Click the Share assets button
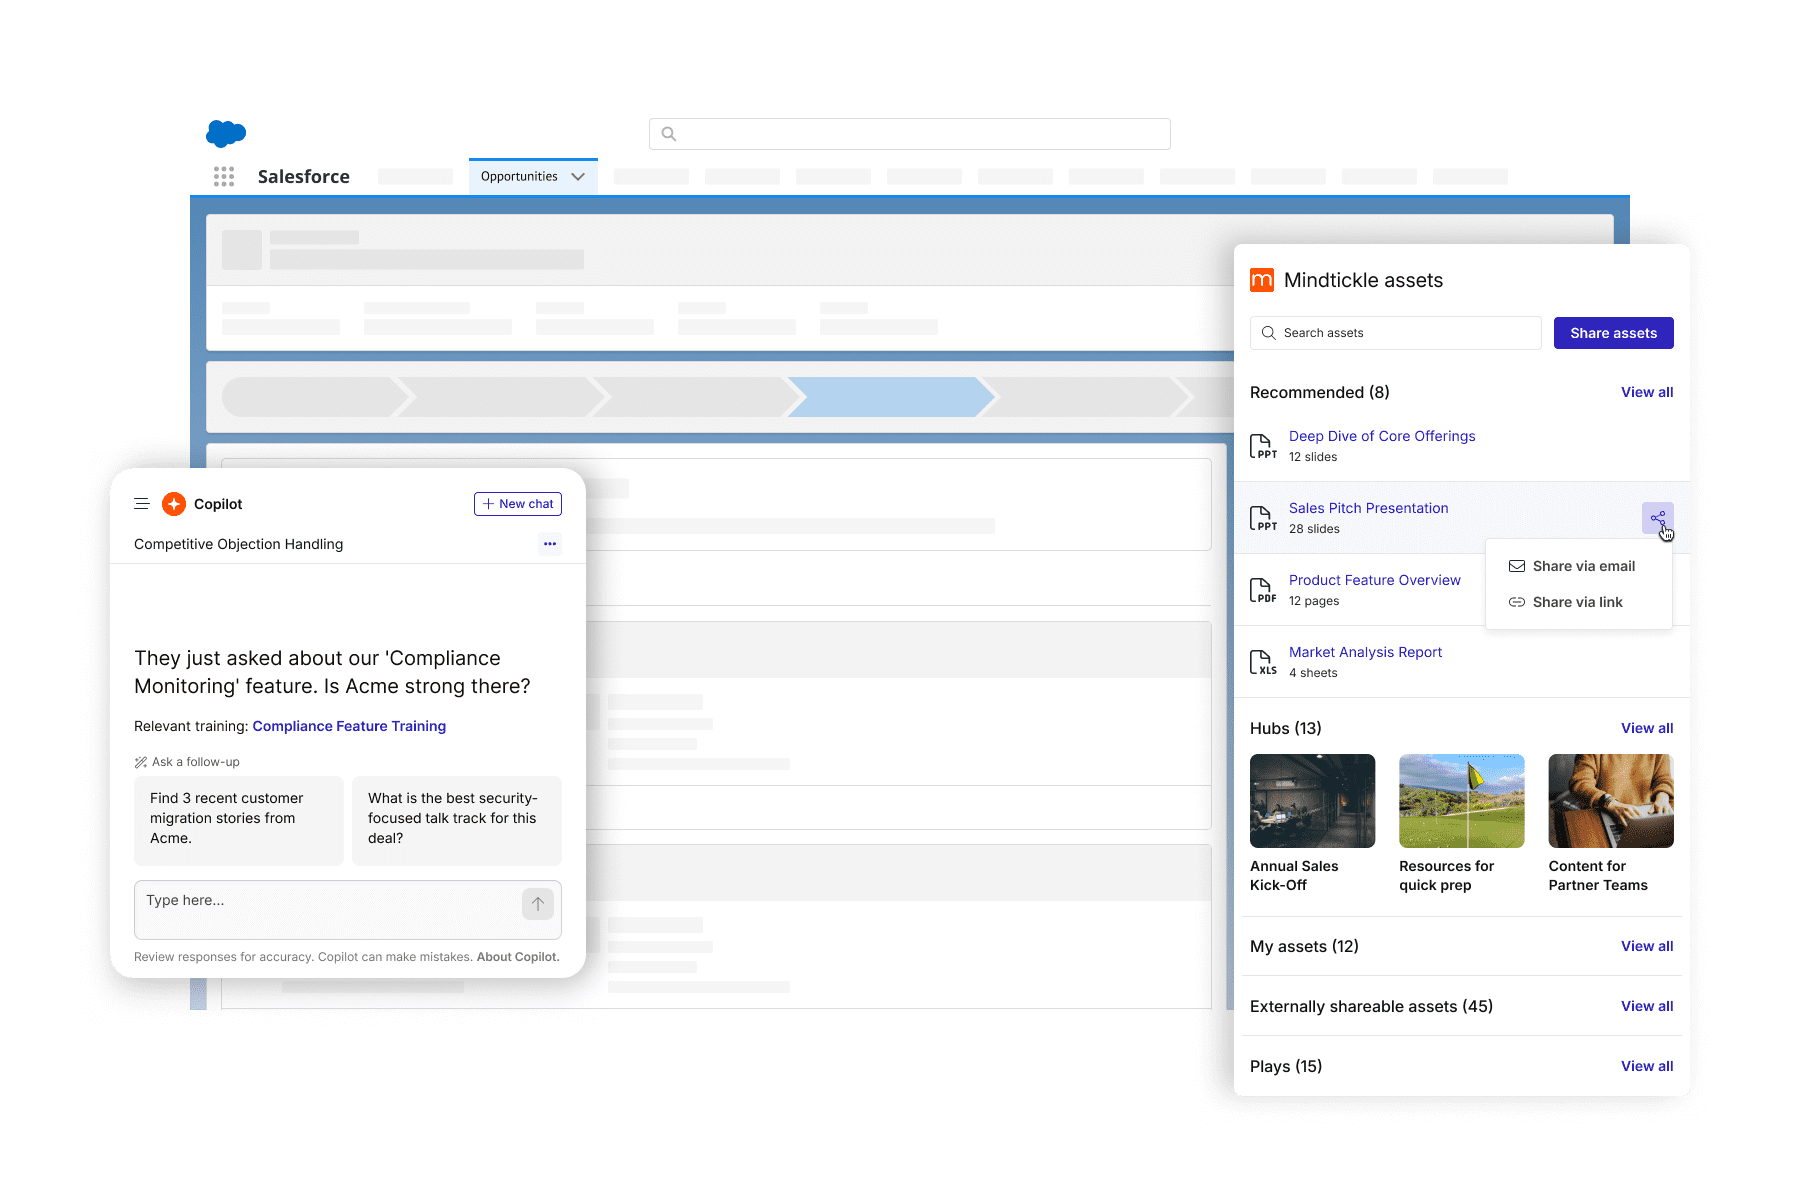The height and width of the screenshot is (1200, 1800). pos(1613,332)
